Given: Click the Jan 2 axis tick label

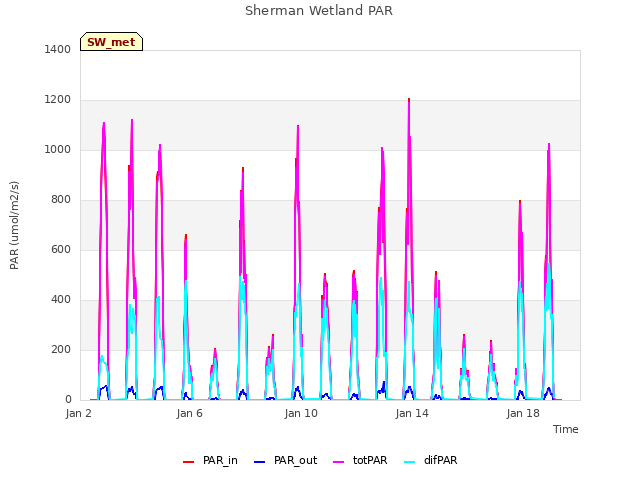Looking at the screenshot, I should (78, 413).
